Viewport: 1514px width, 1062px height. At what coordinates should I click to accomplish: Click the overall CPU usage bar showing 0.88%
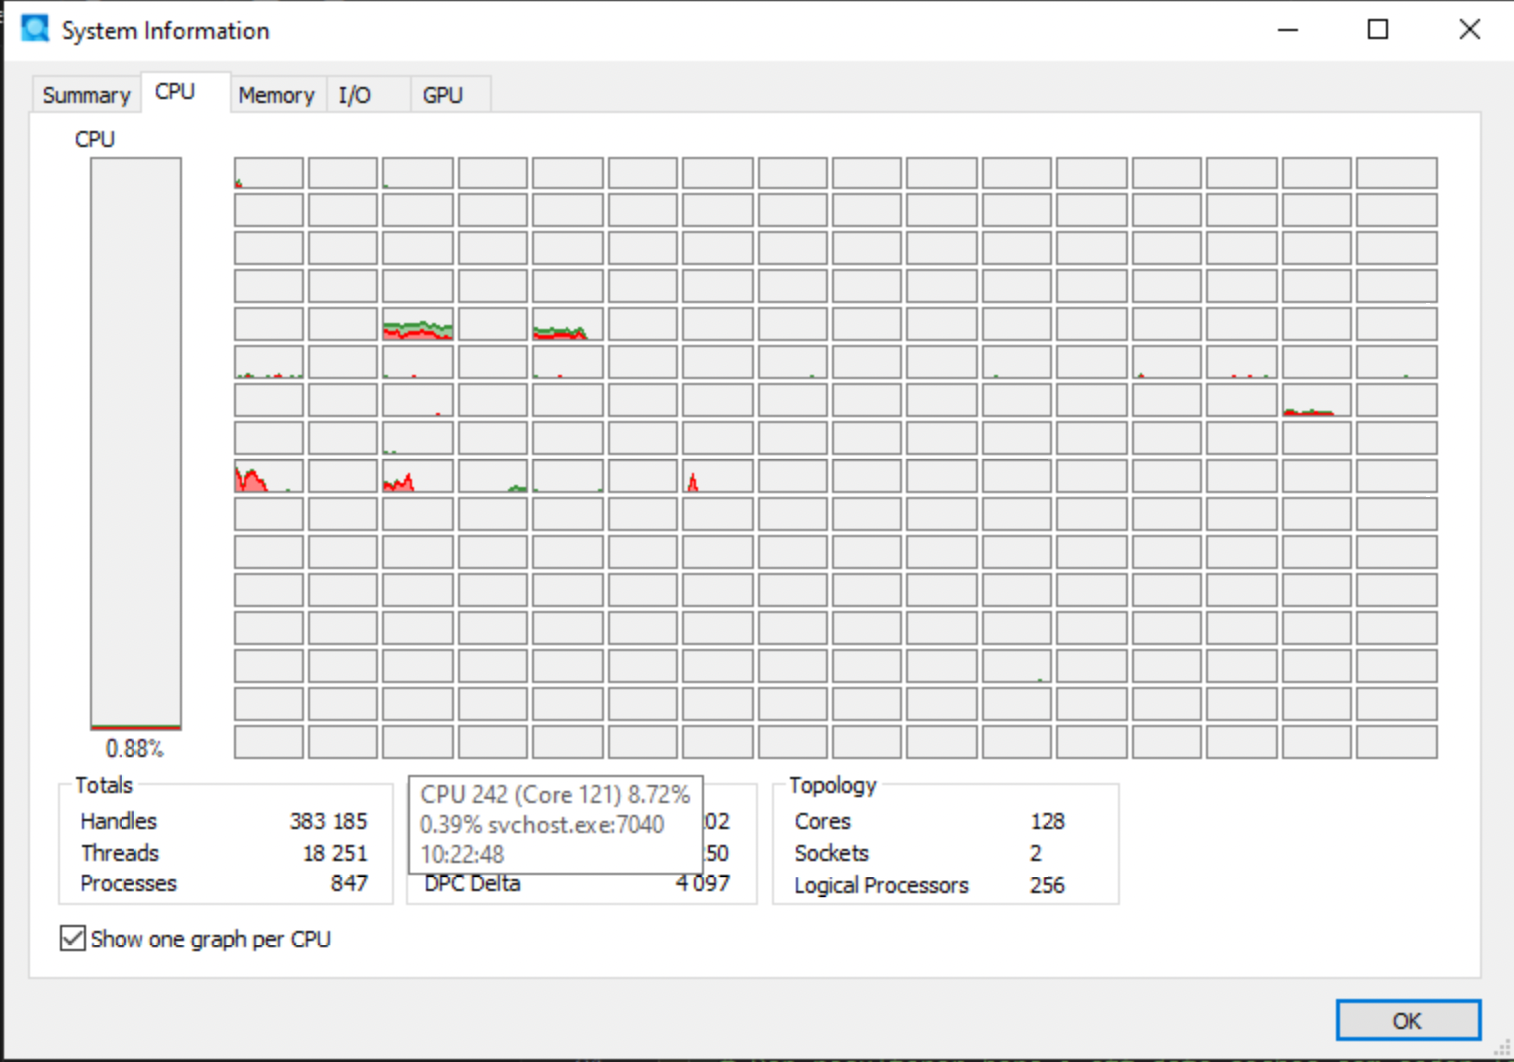[136, 444]
